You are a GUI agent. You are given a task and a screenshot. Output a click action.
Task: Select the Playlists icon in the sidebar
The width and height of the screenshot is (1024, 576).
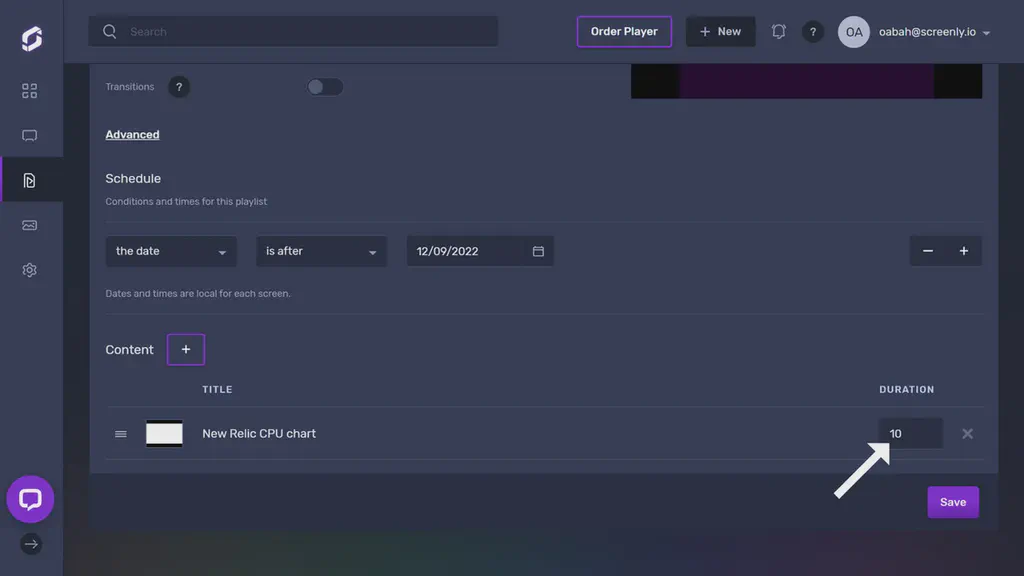coord(29,180)
